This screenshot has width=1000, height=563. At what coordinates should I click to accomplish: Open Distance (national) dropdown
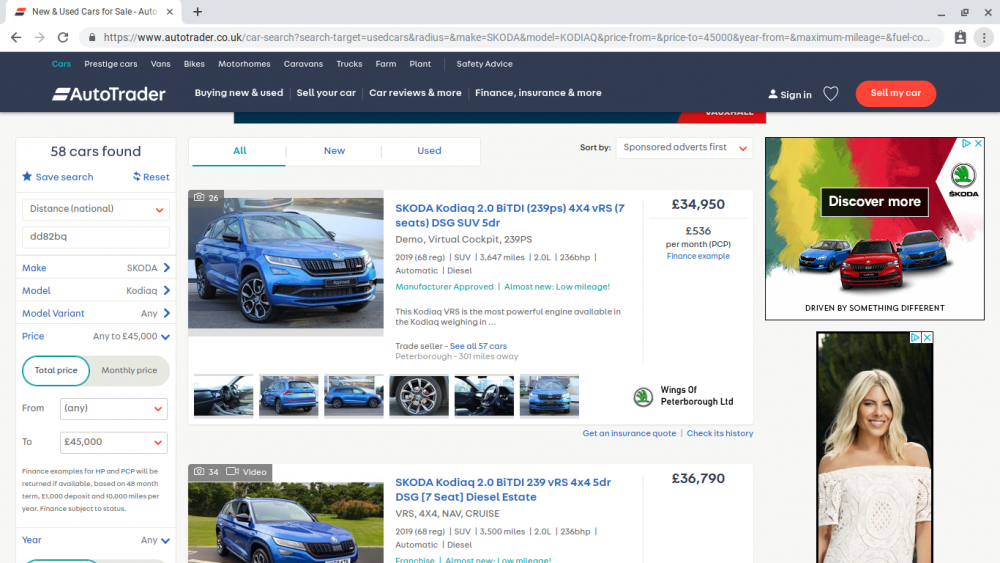pyautogui.click(x=96, y=209)
